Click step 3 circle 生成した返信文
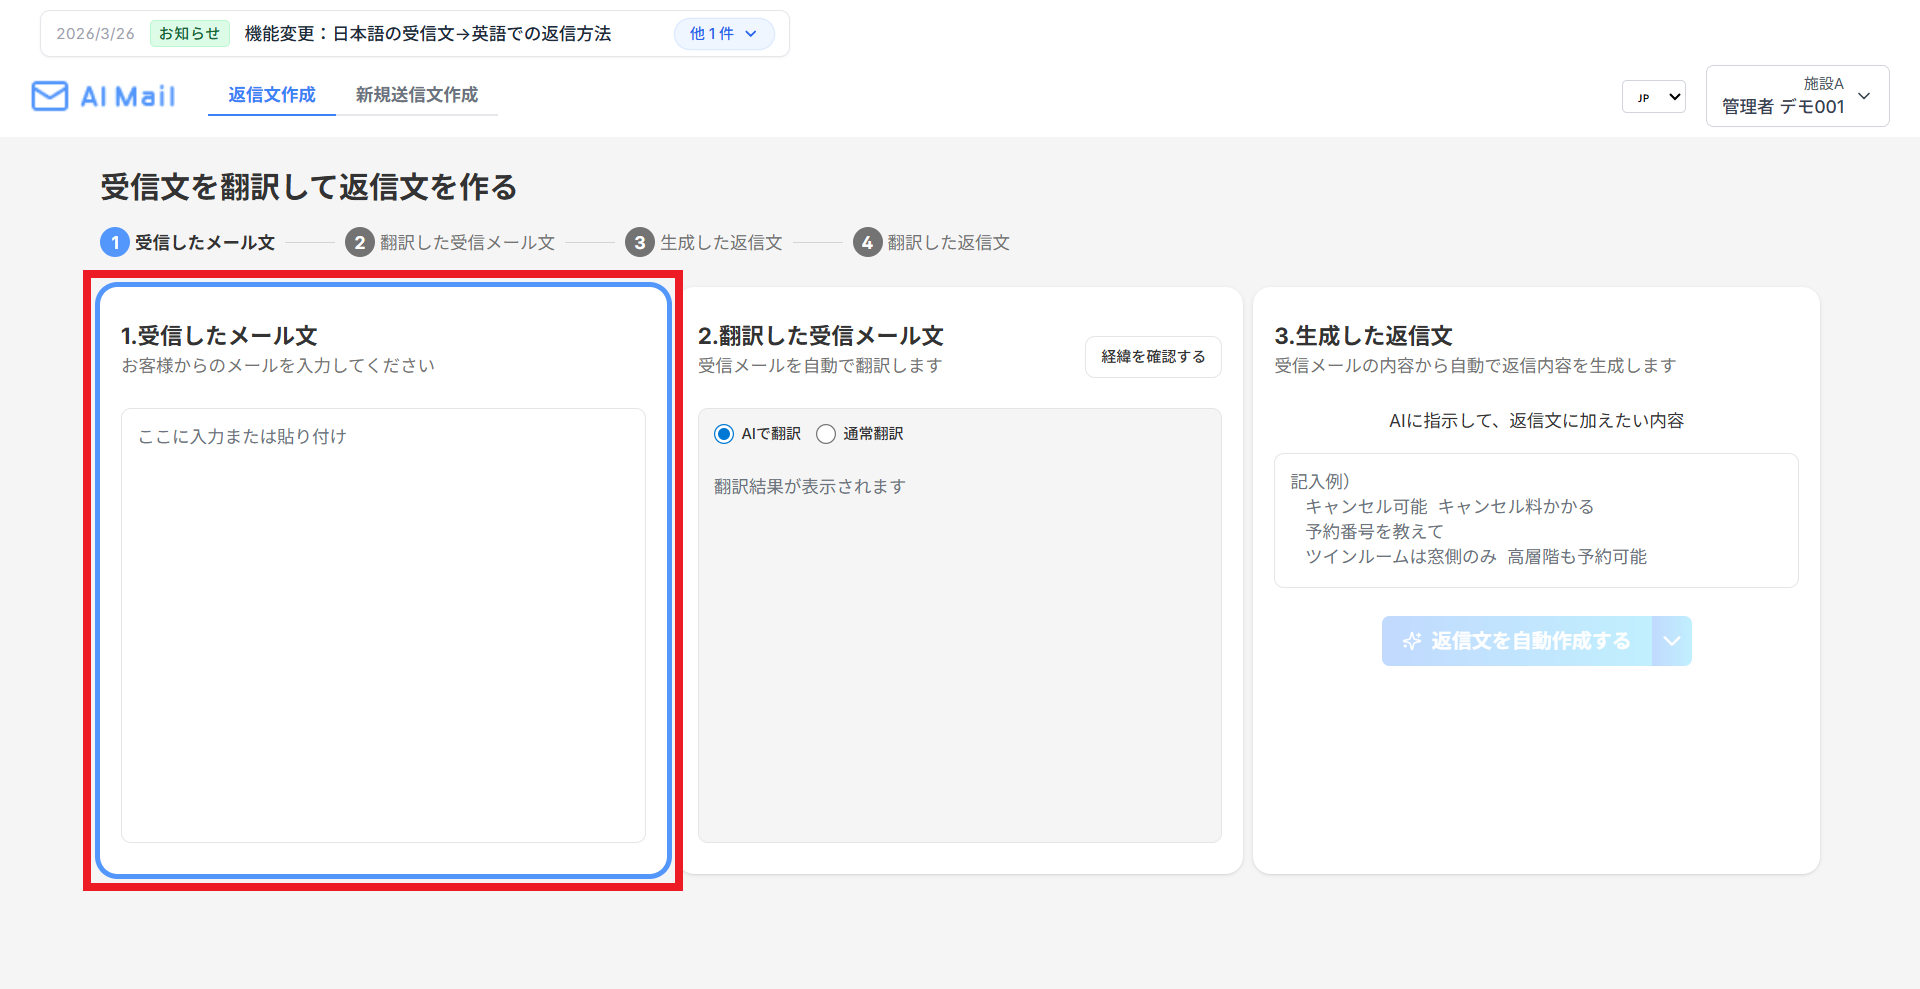The image size is (1920, 989). click(x=640, y=242)
